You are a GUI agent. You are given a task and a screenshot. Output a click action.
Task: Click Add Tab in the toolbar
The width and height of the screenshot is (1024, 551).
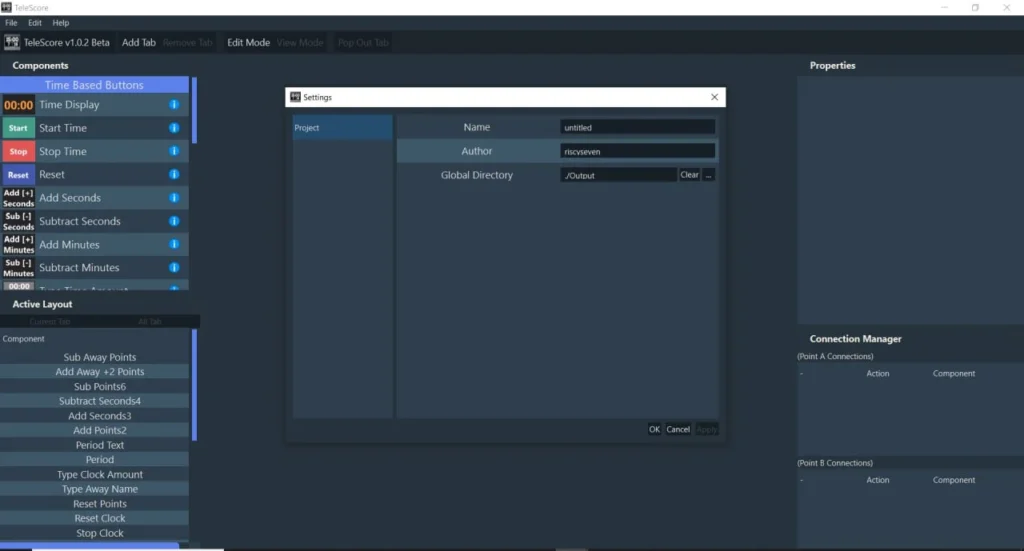[138, 42]
